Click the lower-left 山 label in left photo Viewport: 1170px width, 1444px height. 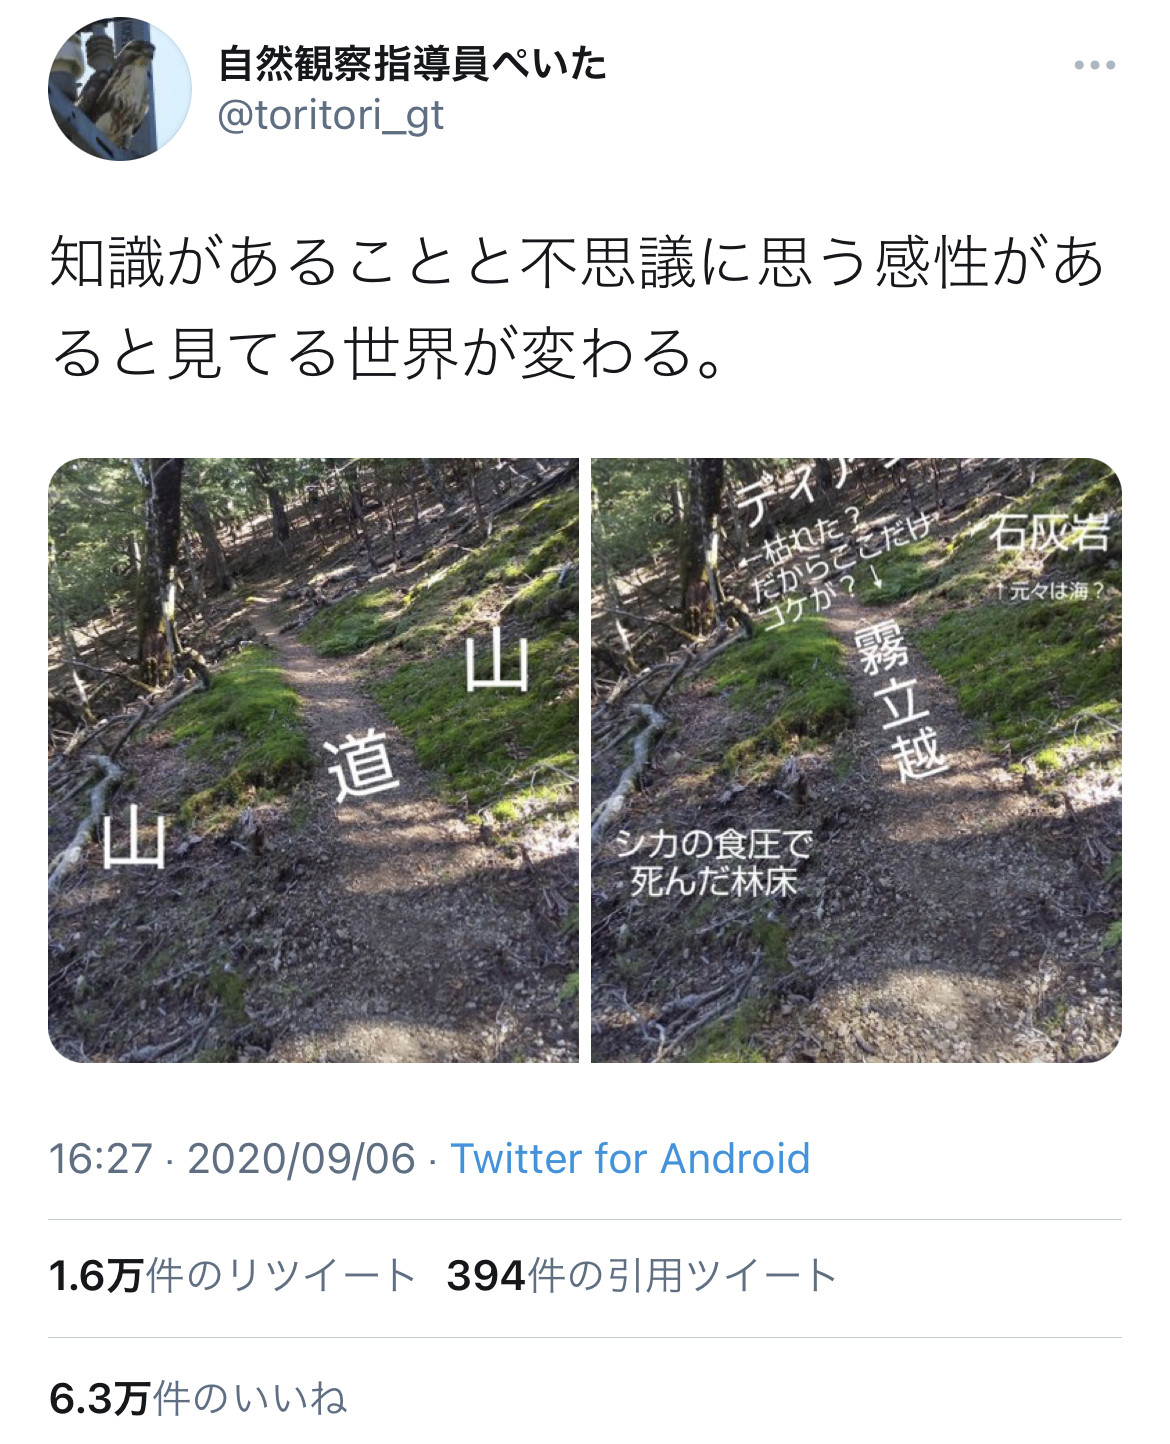pyautogui.click(x=134, y=838)
